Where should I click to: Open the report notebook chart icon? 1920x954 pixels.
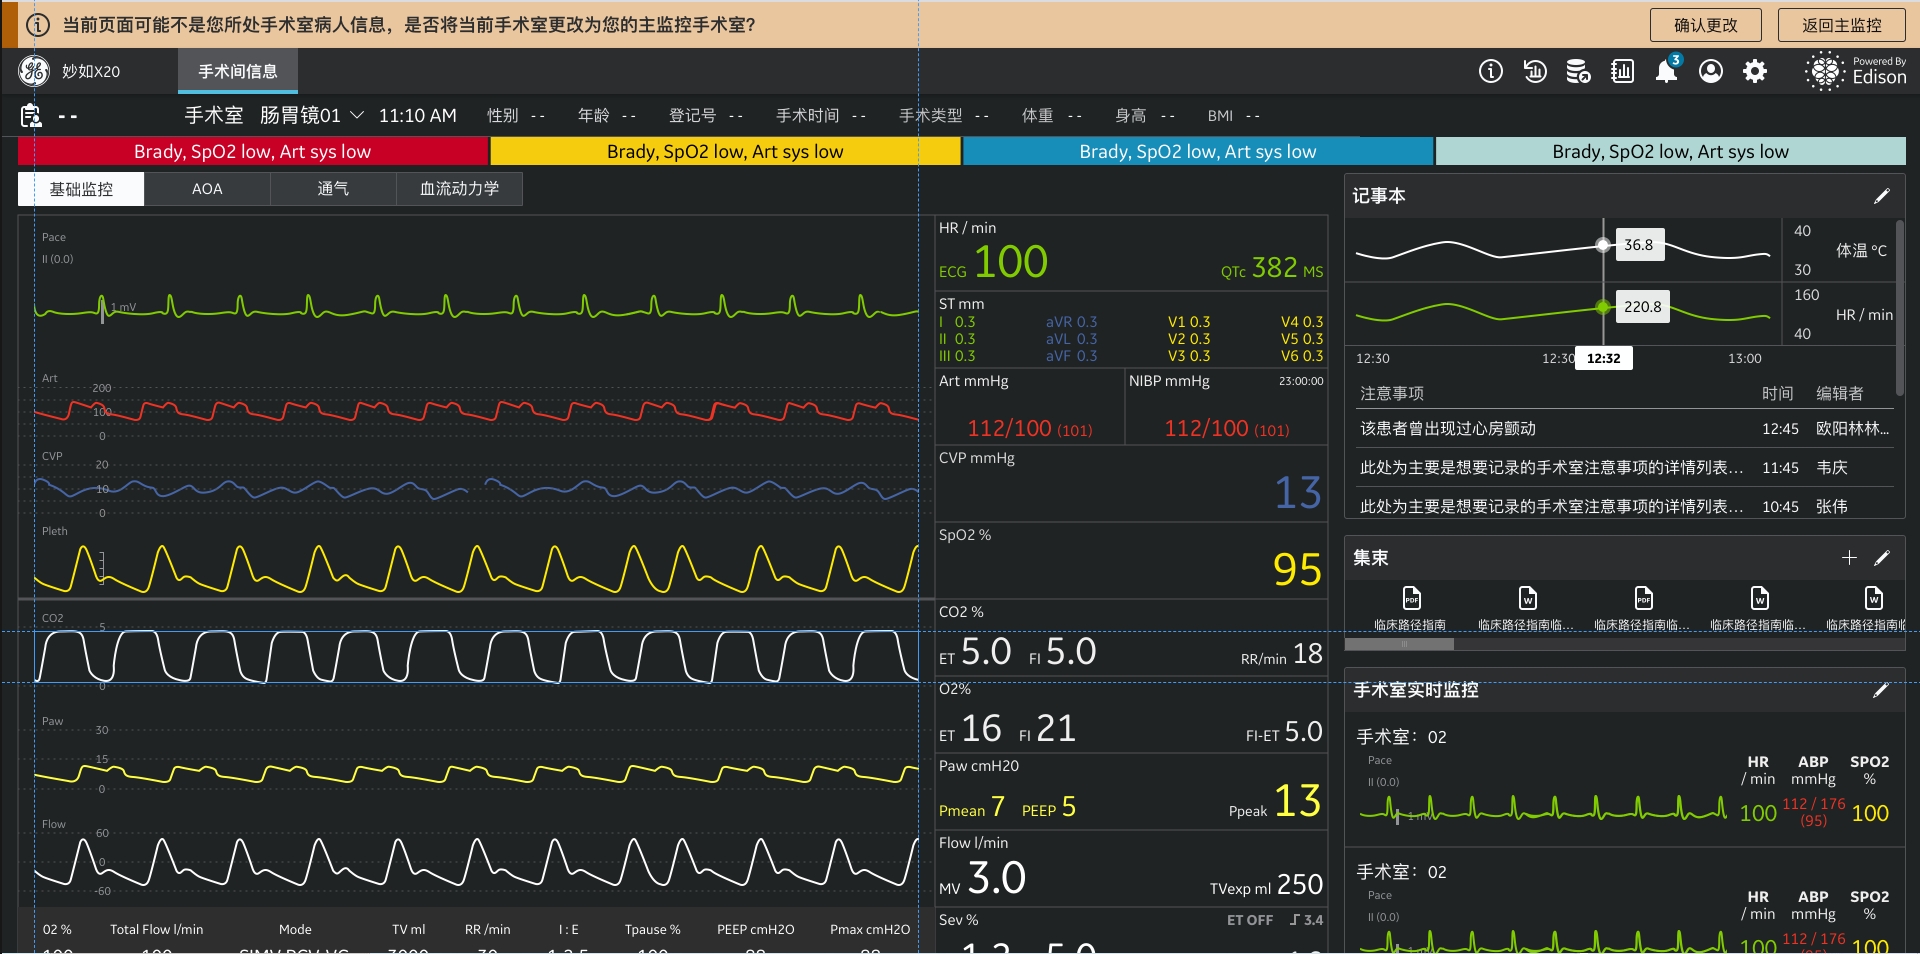pyautogui.click(x=1623, y=71)
